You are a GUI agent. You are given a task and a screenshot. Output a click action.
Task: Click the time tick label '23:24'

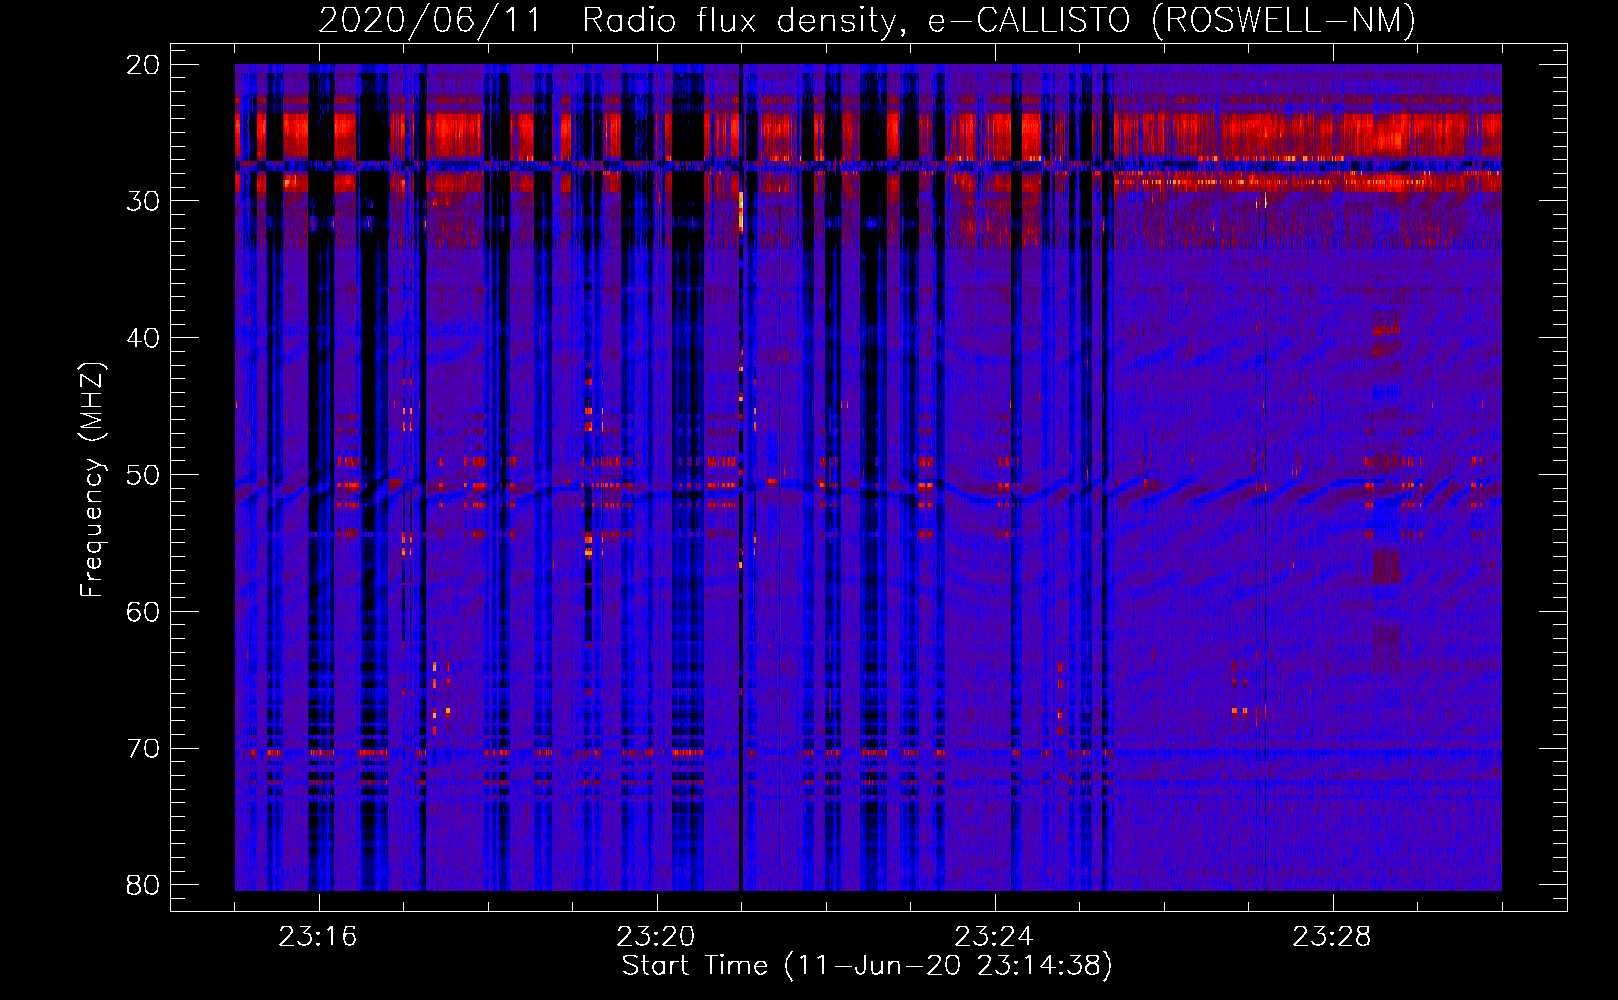994,937
